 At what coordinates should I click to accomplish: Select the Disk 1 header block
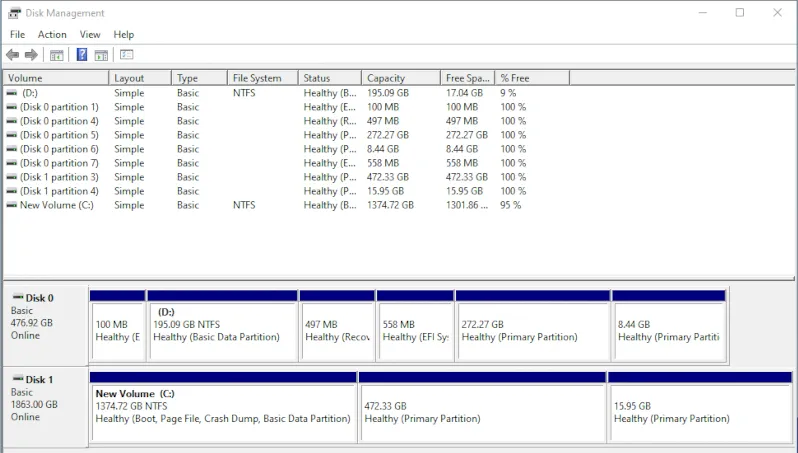[x=45, y=407]
